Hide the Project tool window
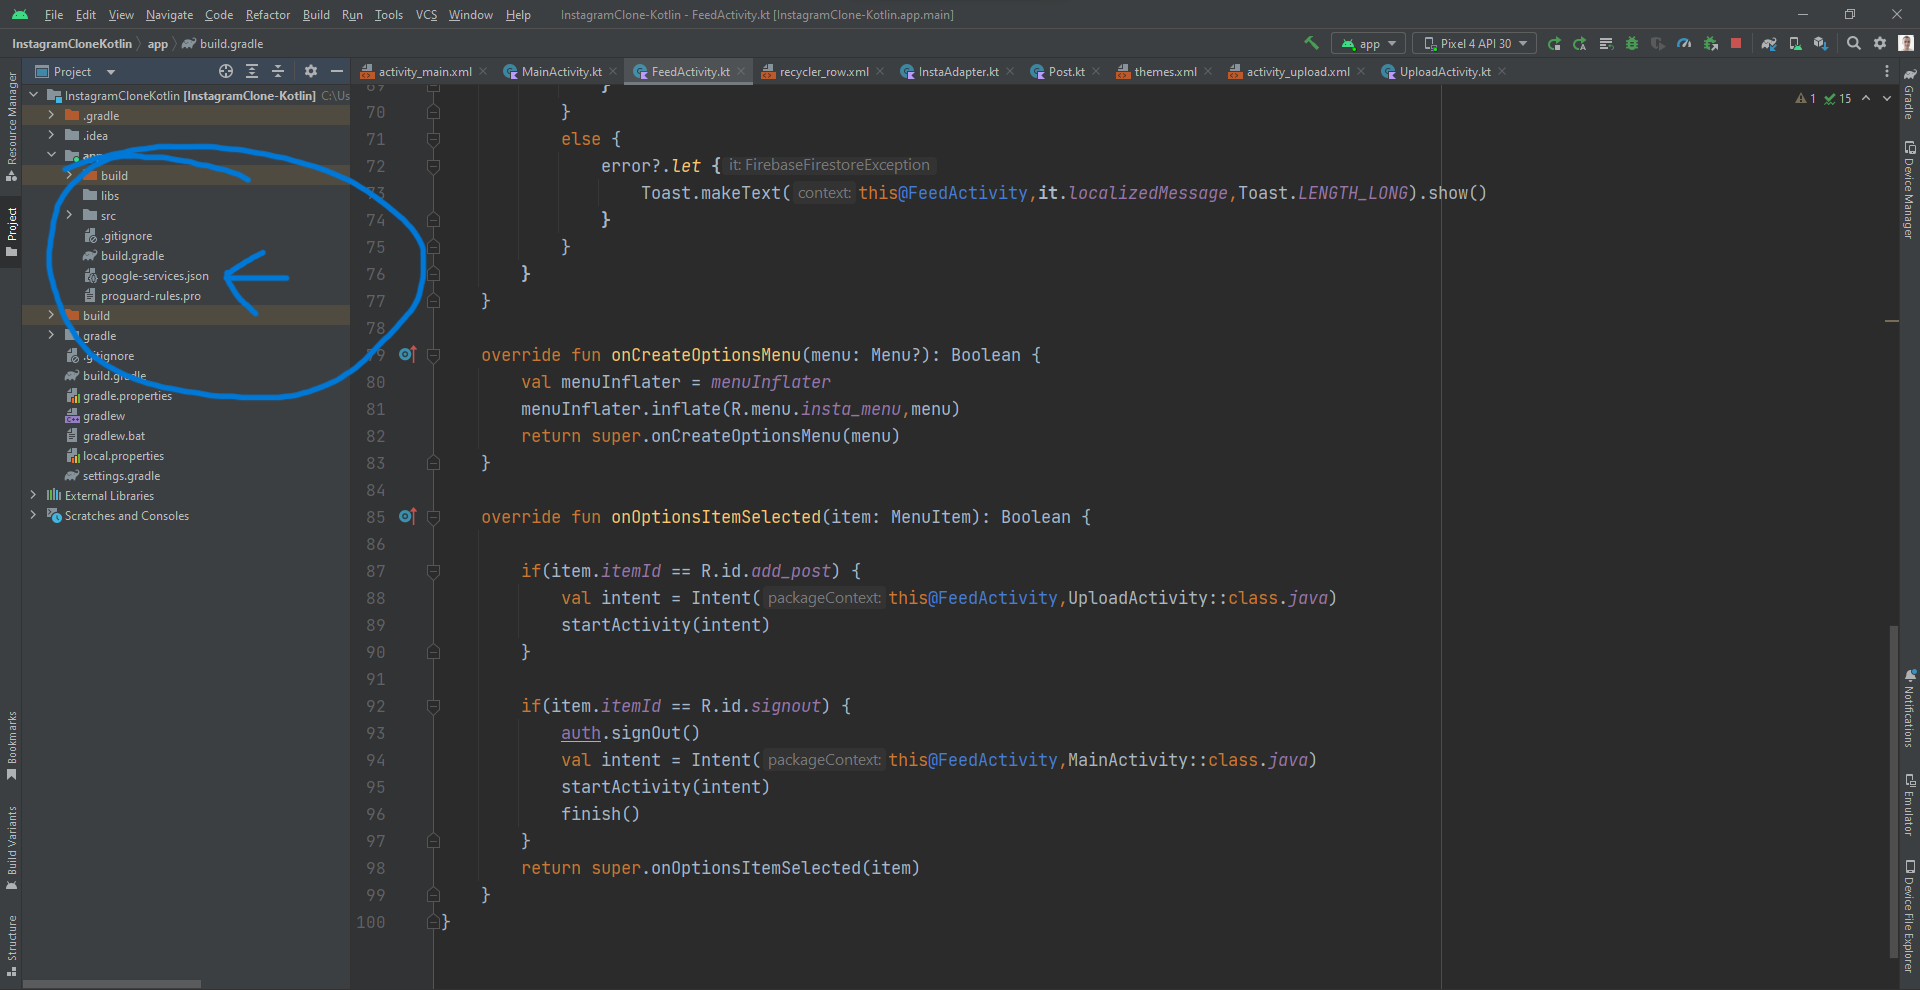 (337, 72)
